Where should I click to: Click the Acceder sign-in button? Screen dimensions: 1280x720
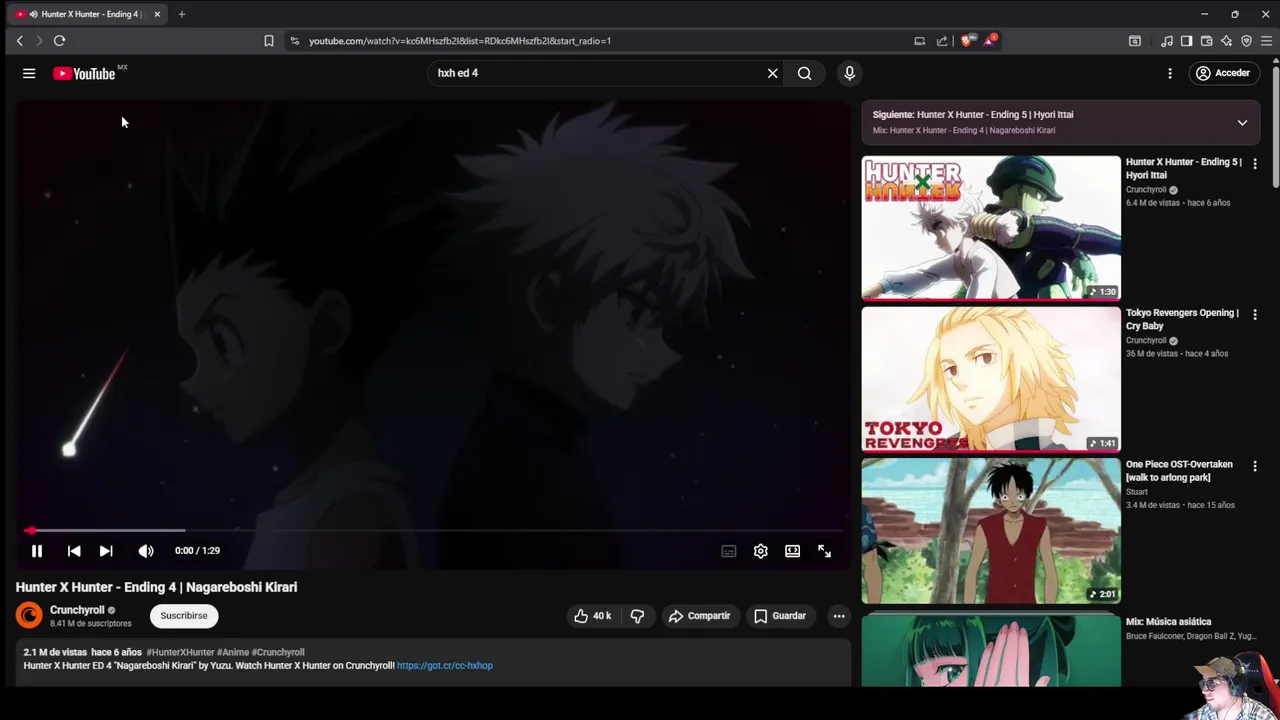[x=1223, y=73]
